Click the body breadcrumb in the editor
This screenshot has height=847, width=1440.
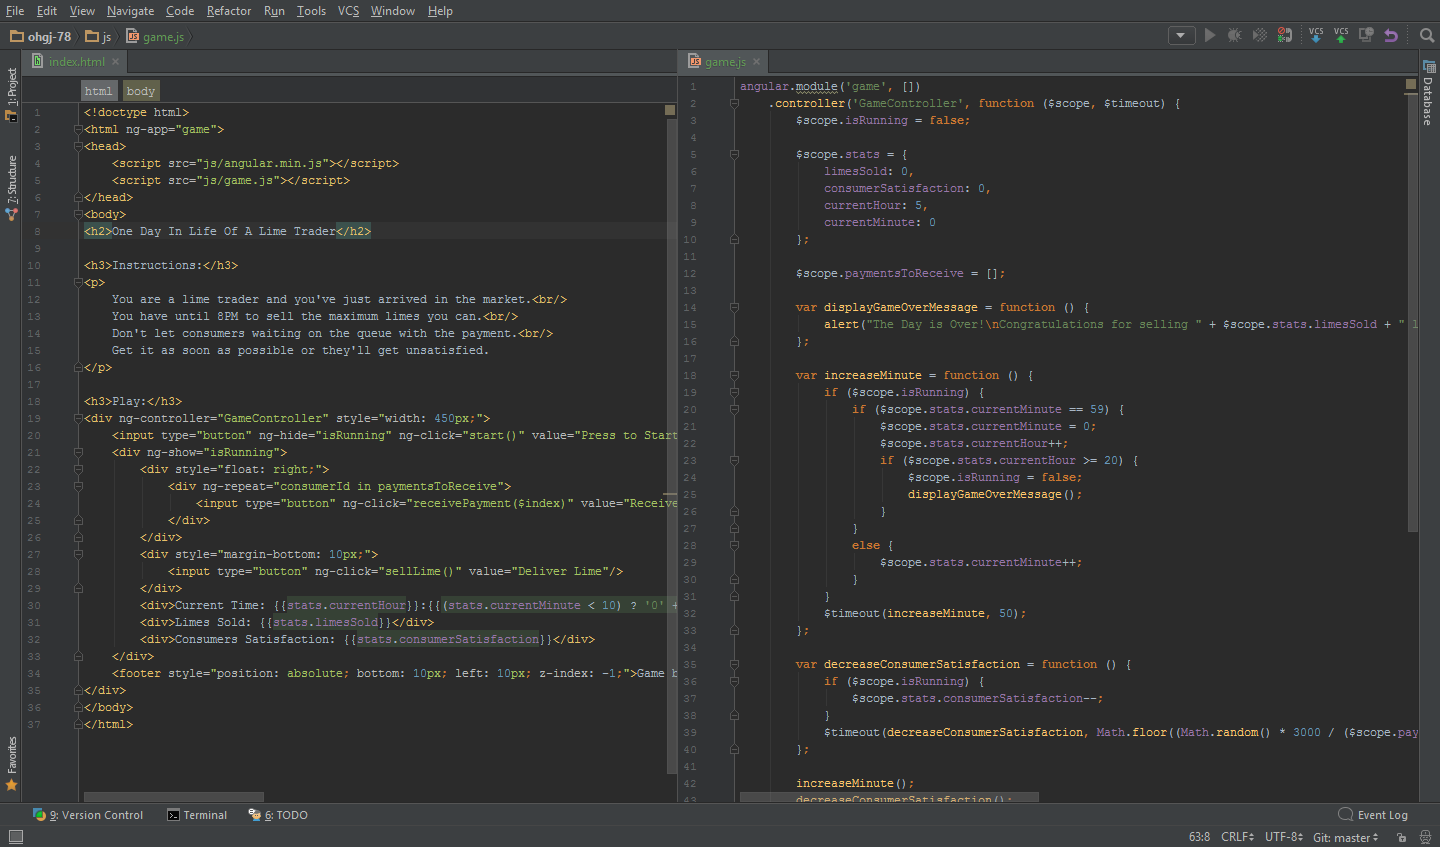(x=141, y=91)
